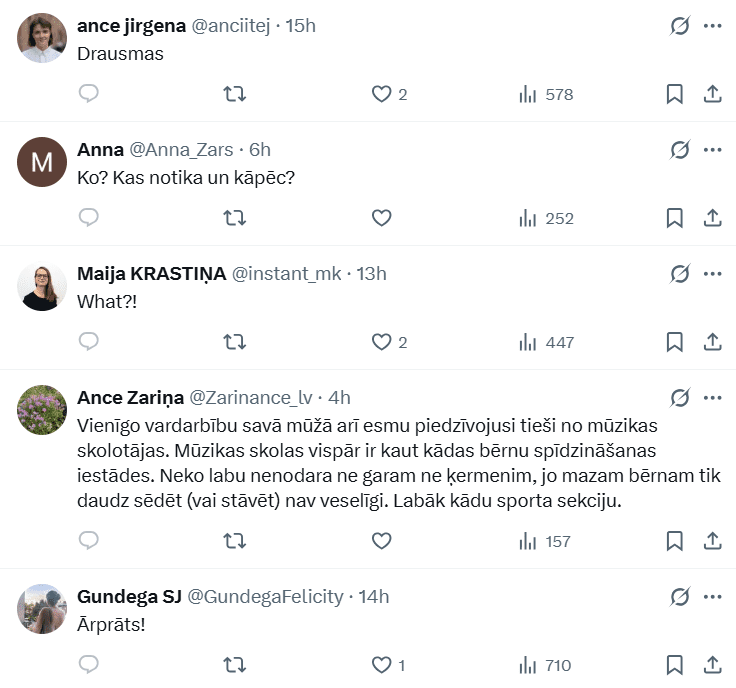Open Ance Zariņa's flower profile picture
The height and width of the screenshot is (688, 736).
[x=42, y=410]
